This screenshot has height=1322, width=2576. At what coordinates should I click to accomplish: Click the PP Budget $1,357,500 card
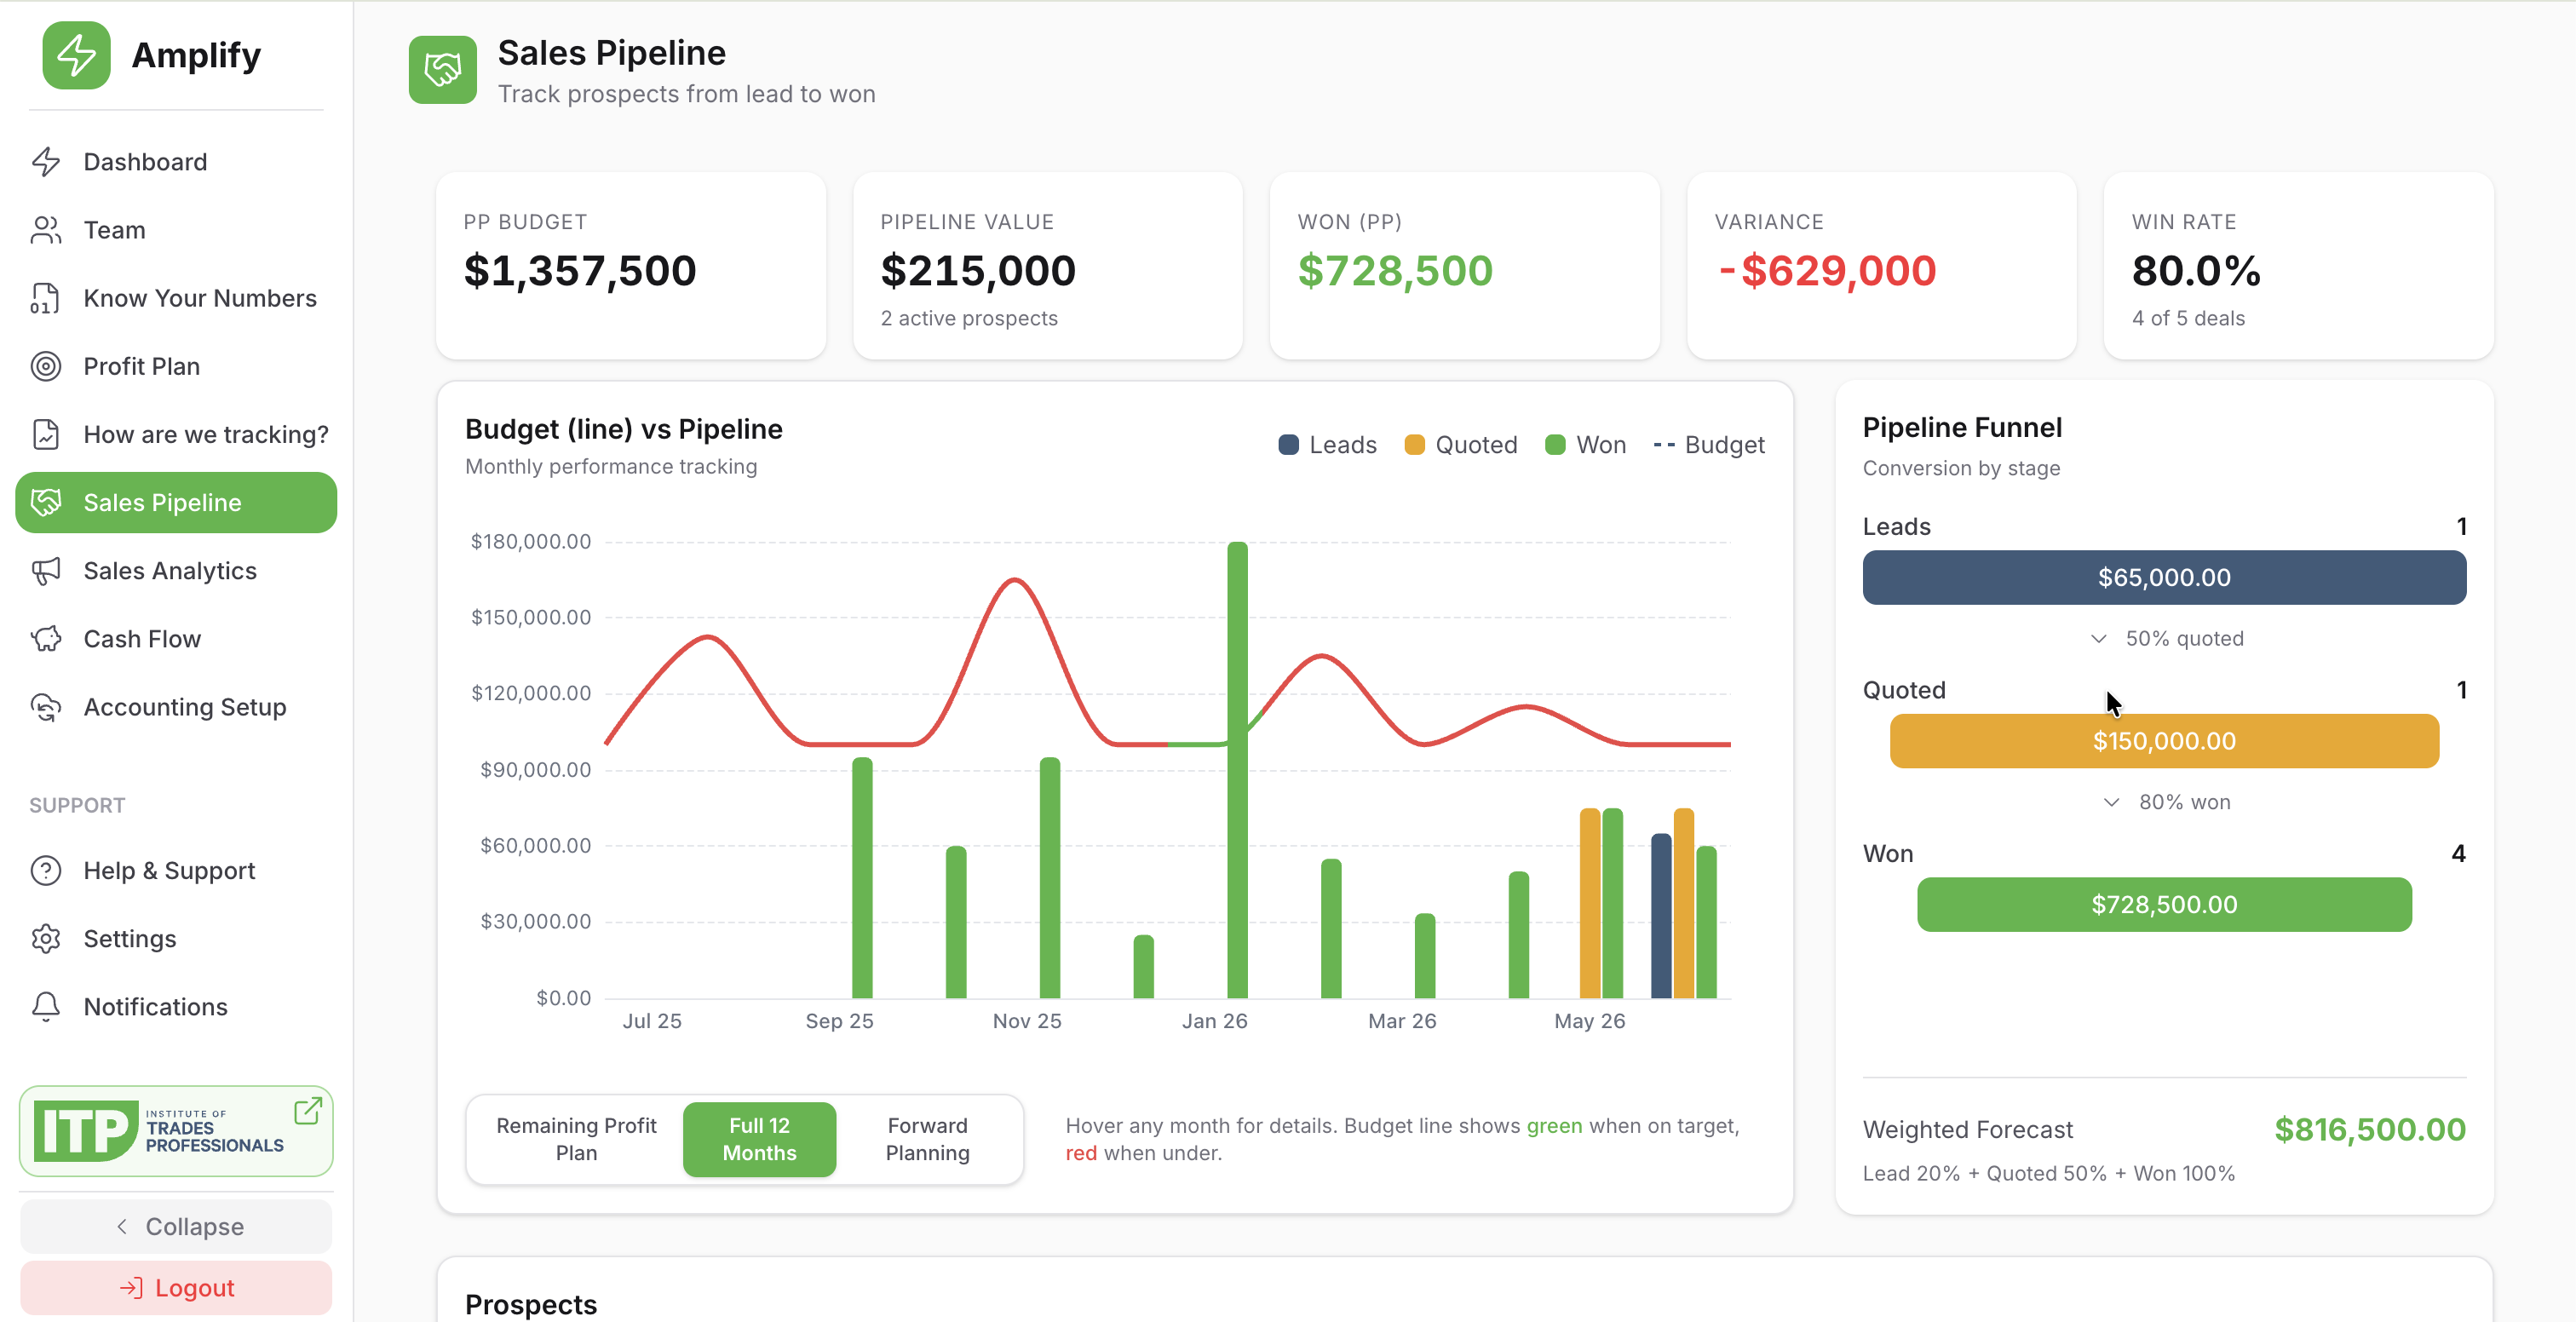click(x=631, y=265)
